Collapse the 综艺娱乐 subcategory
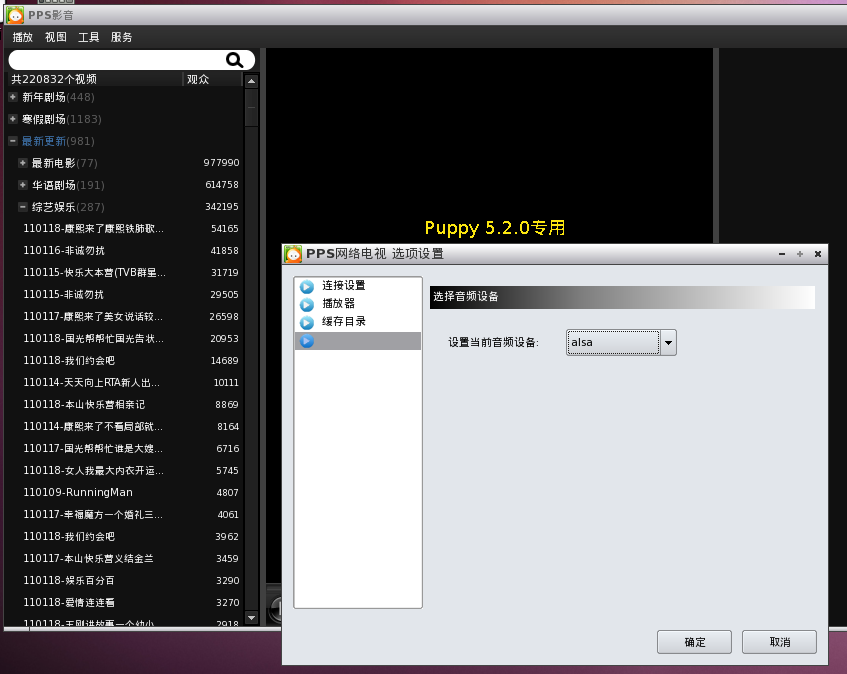This screenshot has height=674, width=847. click(23, 207)
